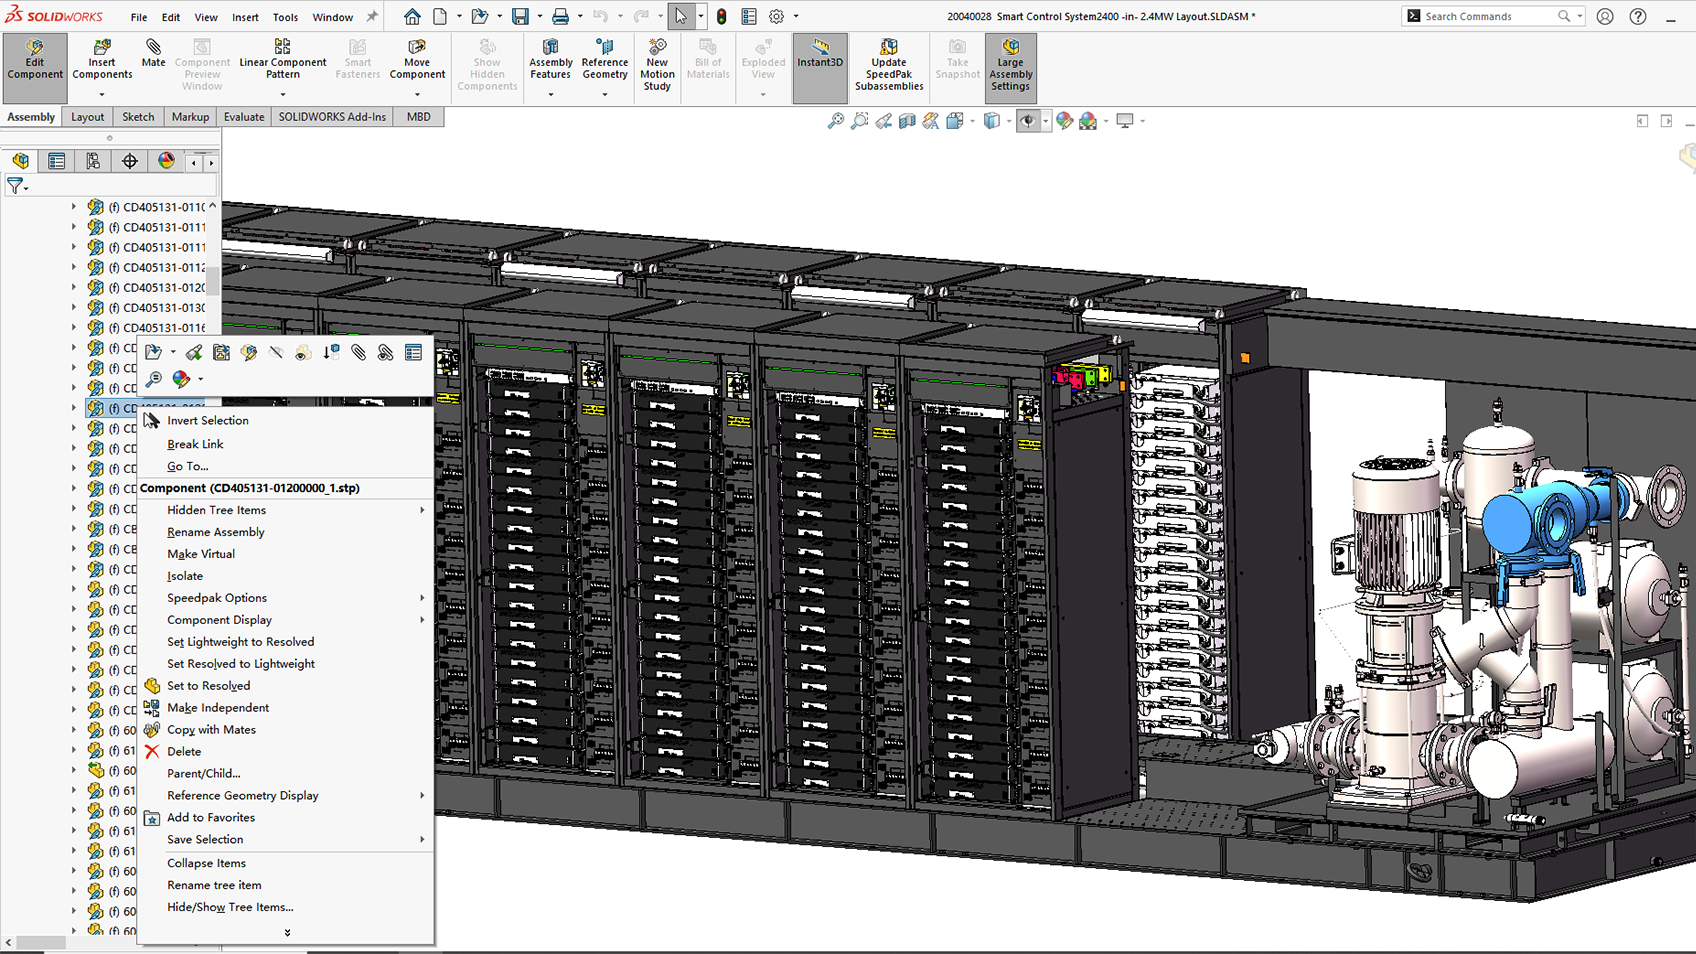Click the Edit Appearance icon in view toolbar

click(x=1064, y=121)
